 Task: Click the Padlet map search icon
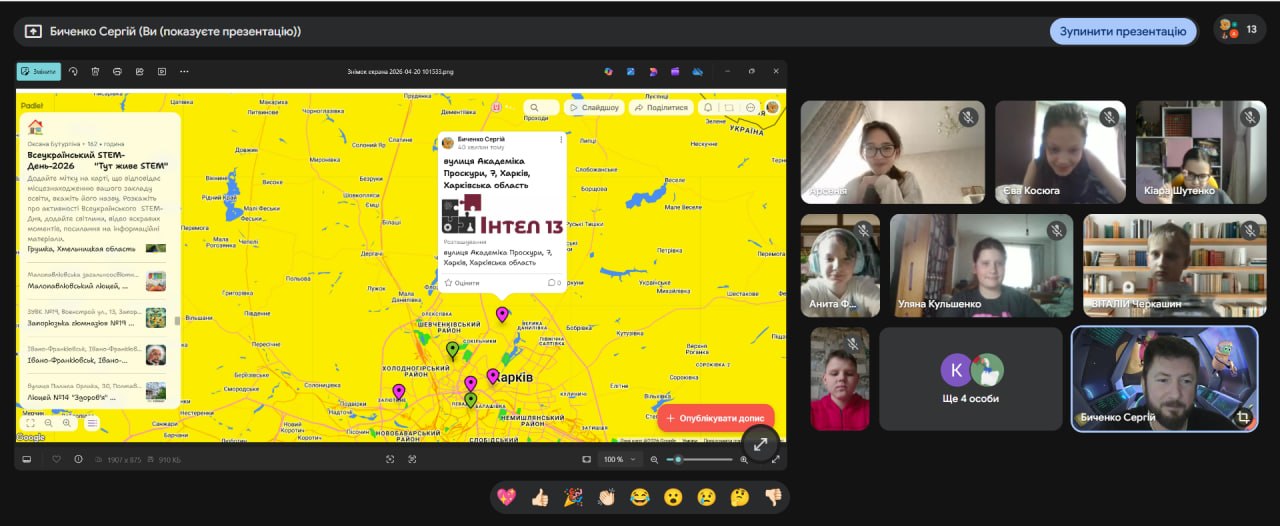point(536,108)
